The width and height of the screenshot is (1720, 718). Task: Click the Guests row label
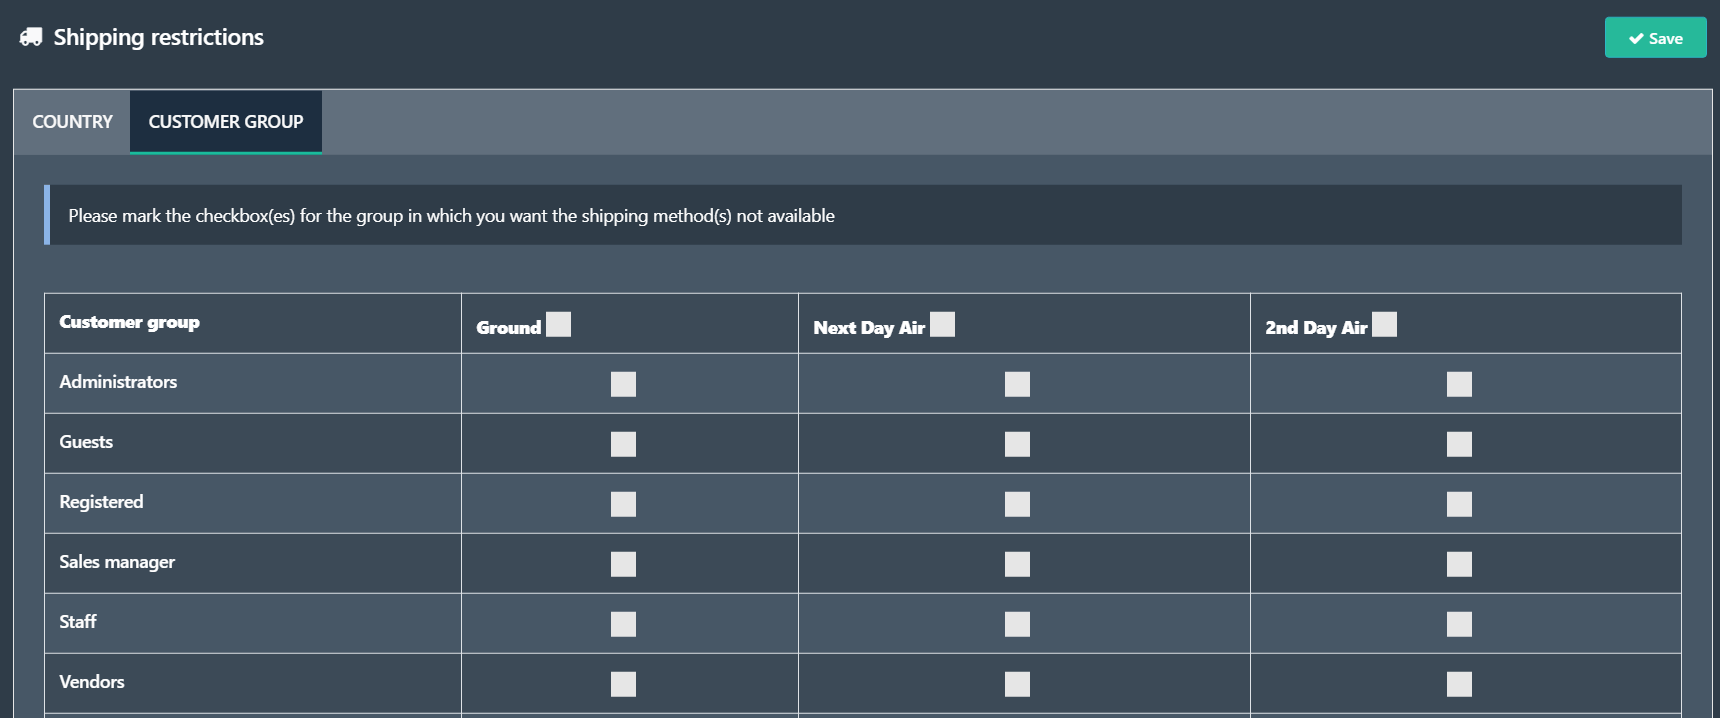tap(86, 442)
